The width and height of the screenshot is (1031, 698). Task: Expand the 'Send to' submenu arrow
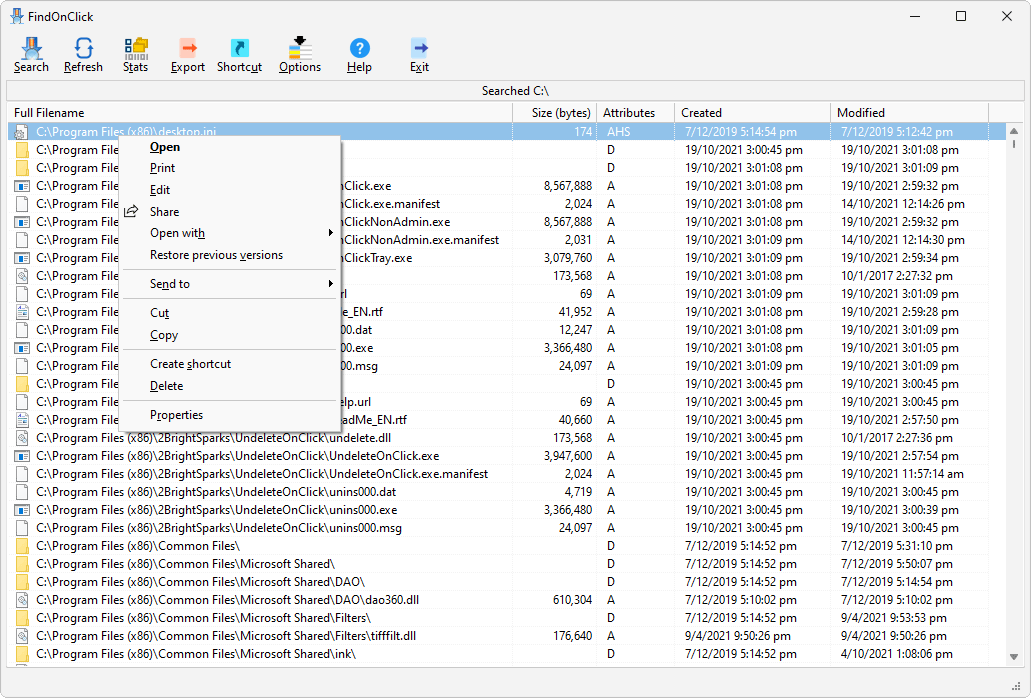point(330,284)
